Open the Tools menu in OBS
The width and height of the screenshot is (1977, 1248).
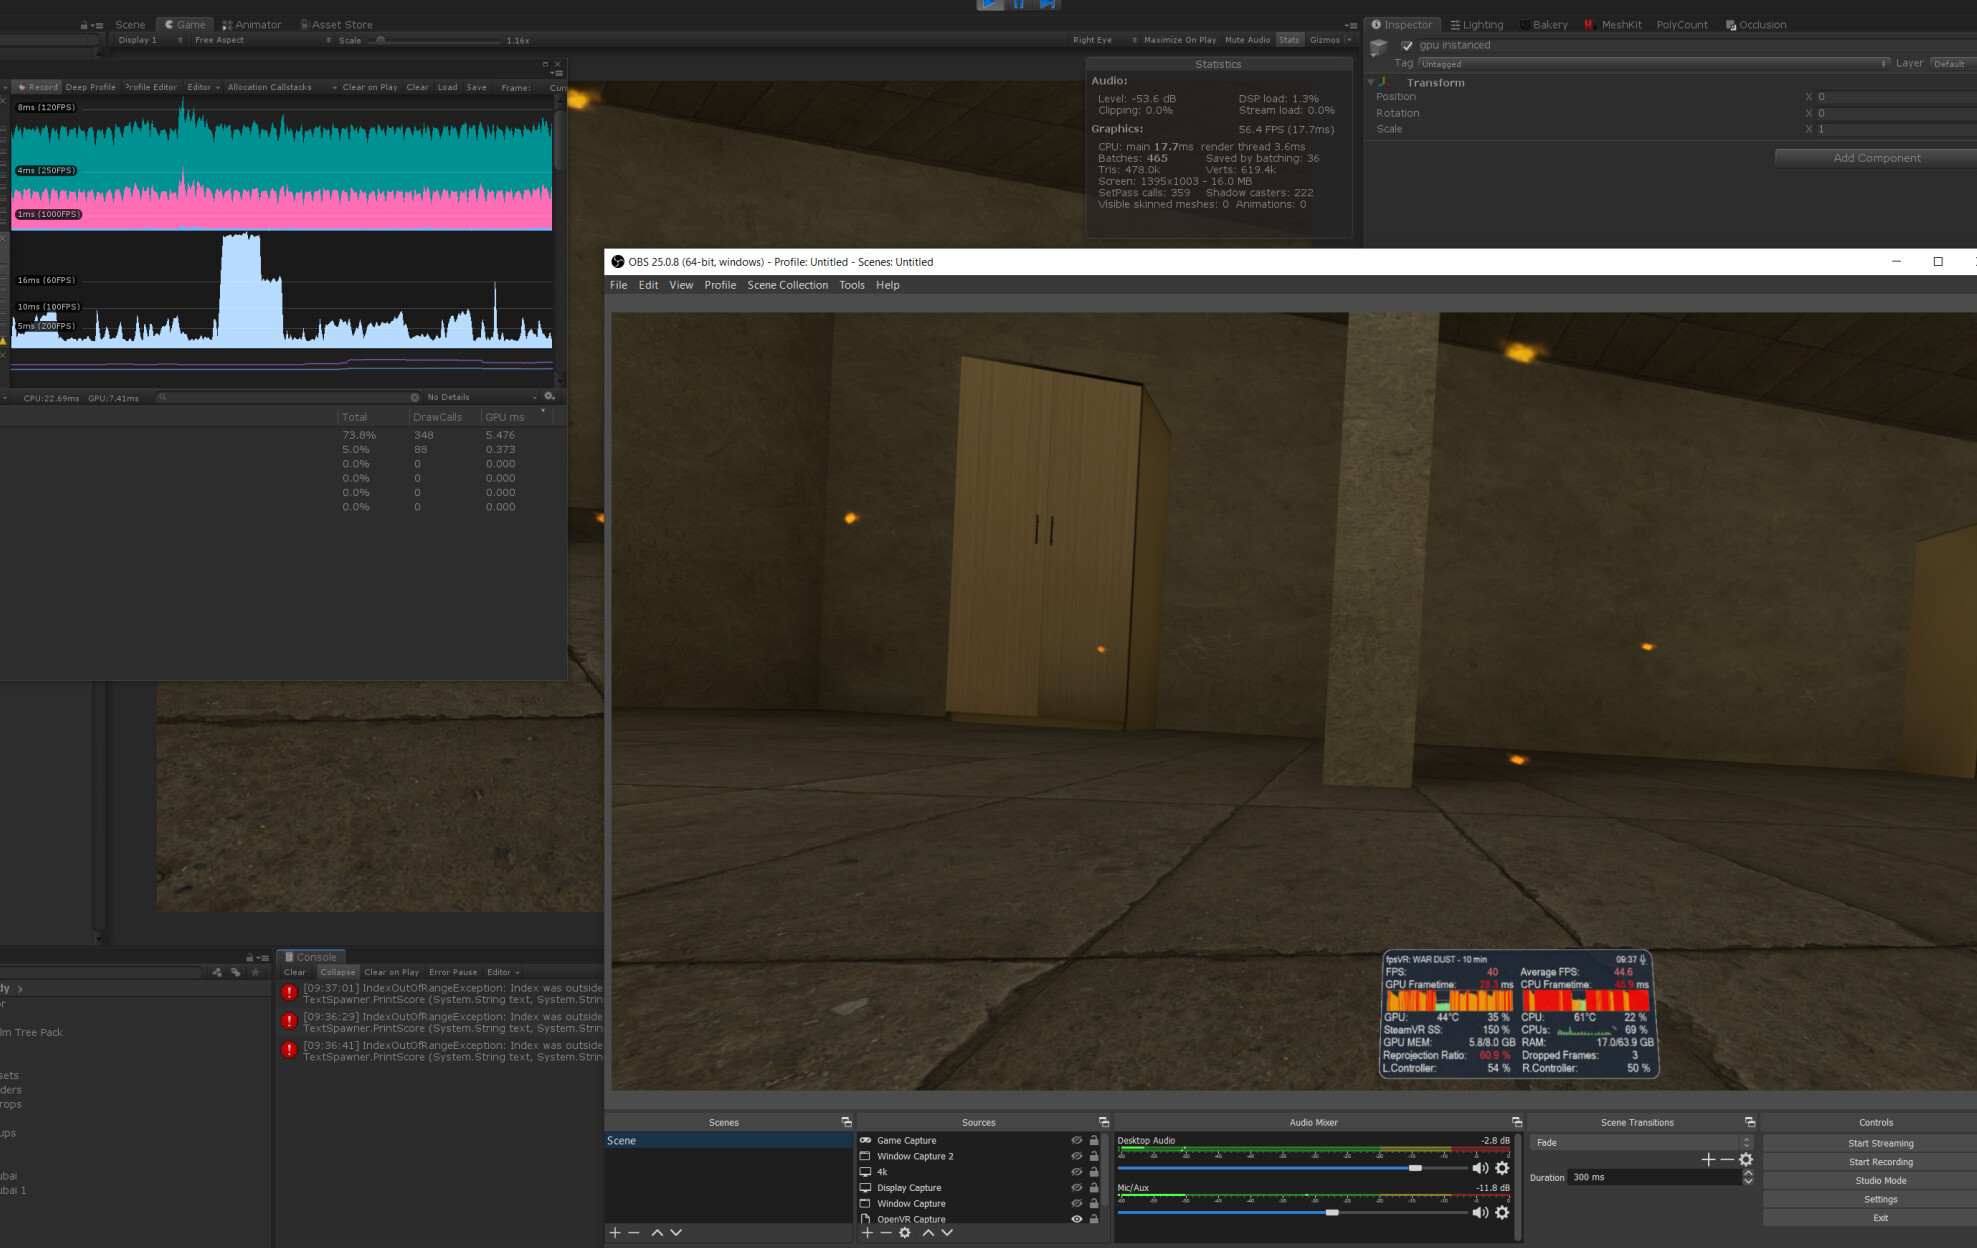pyautogui.click(x=851, y=285)
